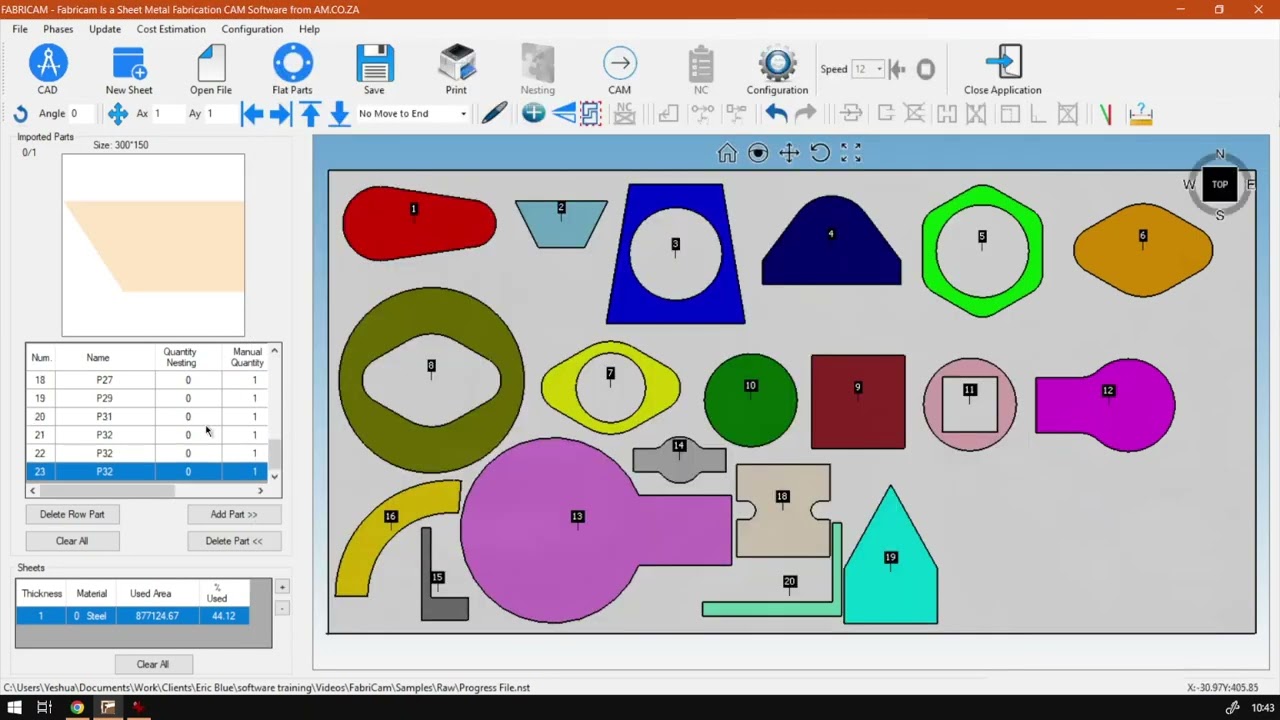The height and width of the screenshot is (720, 1280).
Task: Click the home view icon above canvas
Action: pyautogui.click(x=727, y=153)
